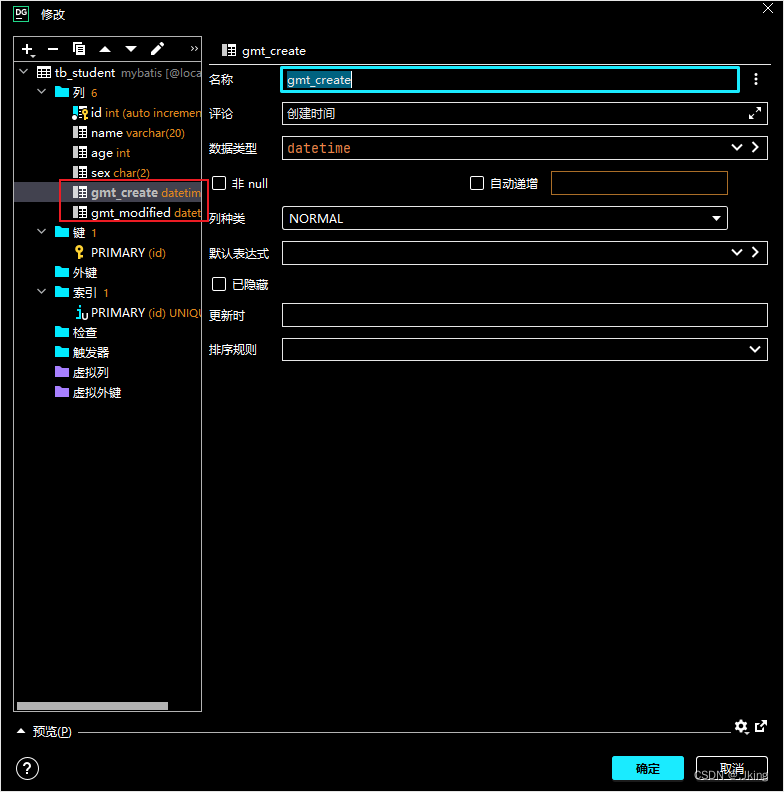This screenshot has height=792, width=784.
Task: Expand the comment field with the expand icon
Action: pyautogui.click(x=755, y=114)
